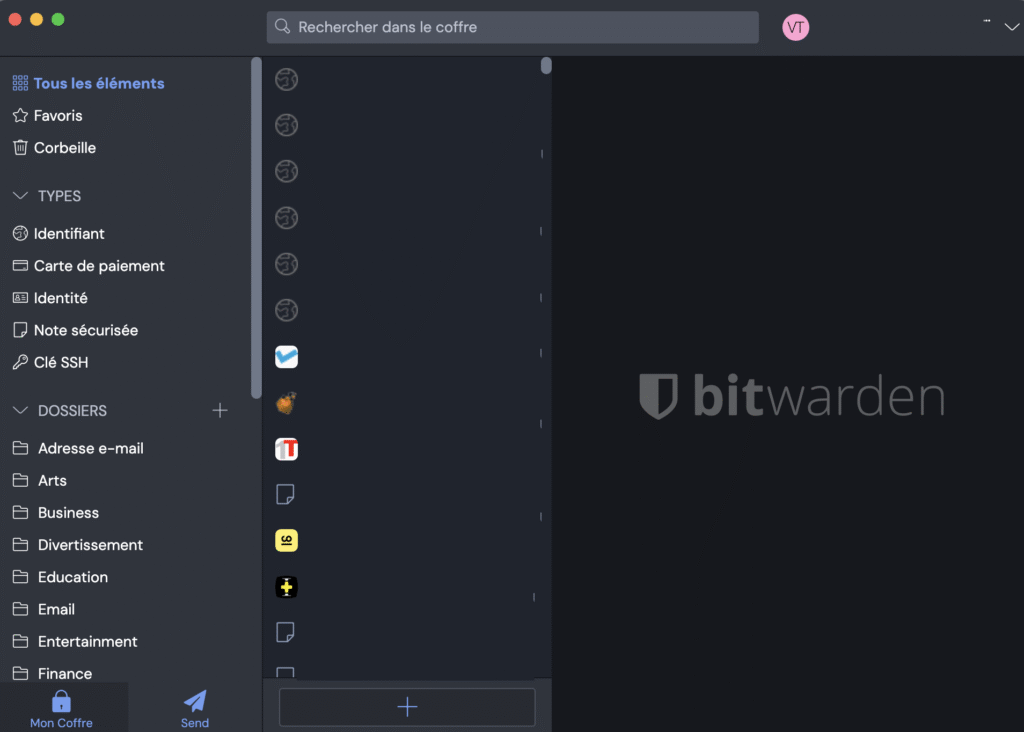The height and width of the screenshot is (732, 1024).
Task: Click the Rechercher dans le coffre search field
Action: [x=513, y=27]
